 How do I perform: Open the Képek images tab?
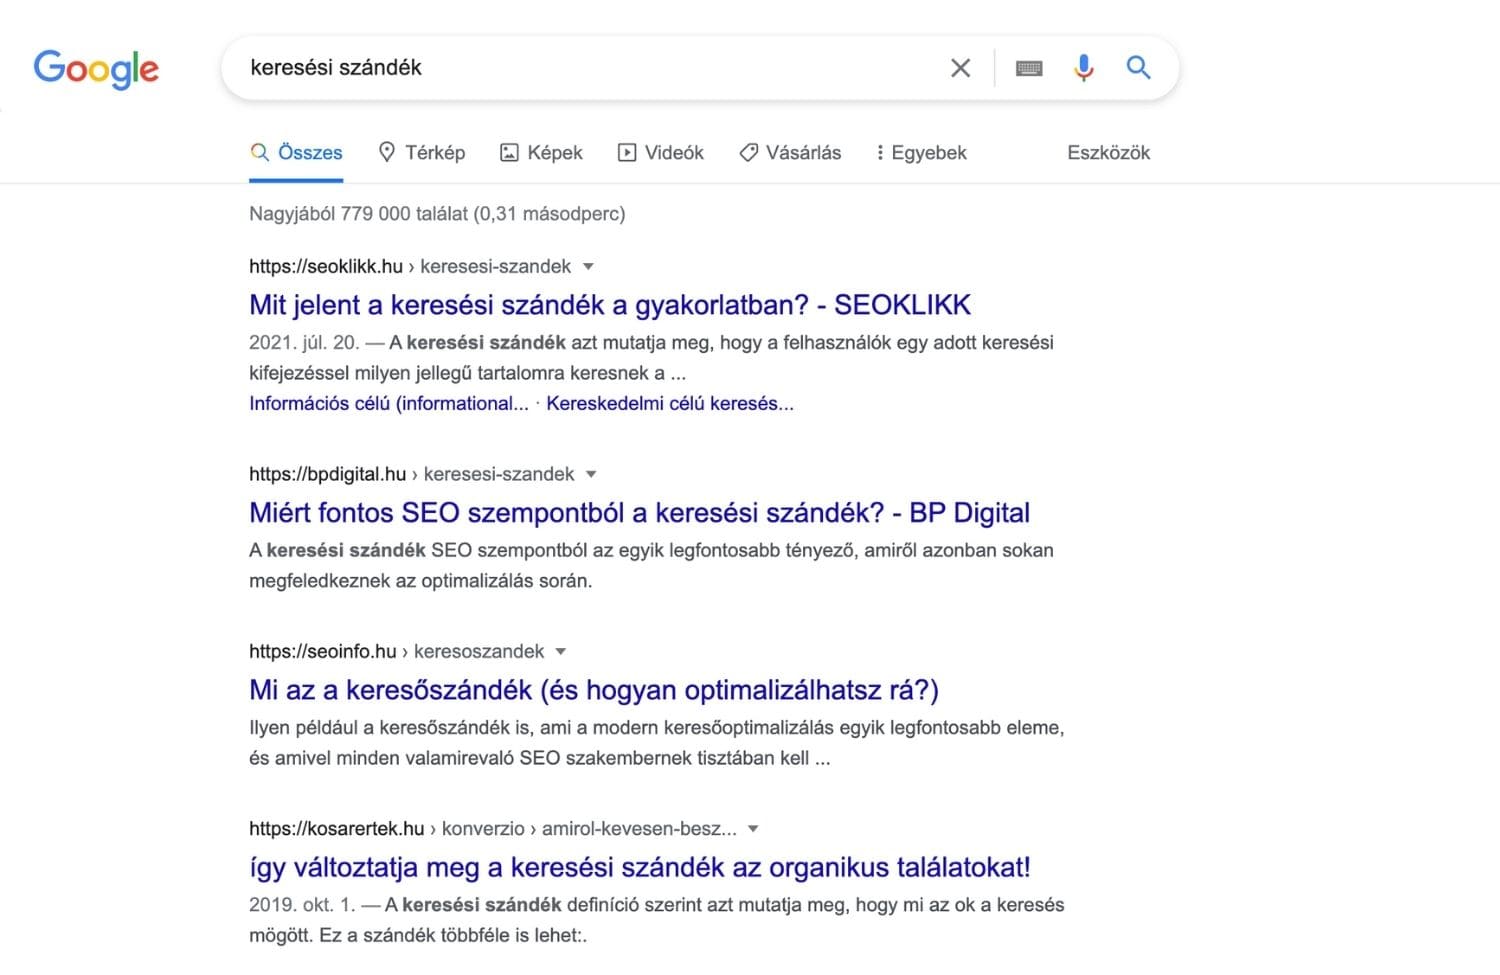541,152
